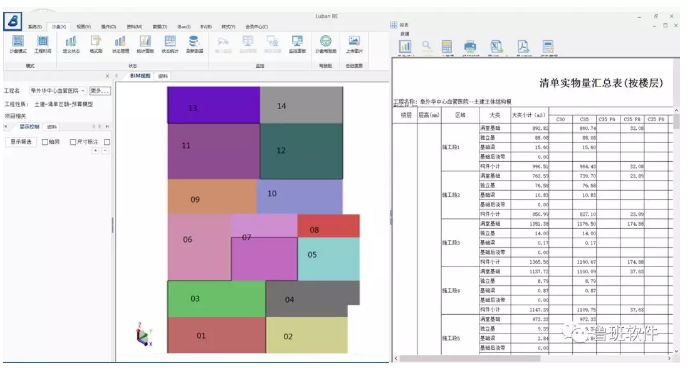The image size is (693, 372).
Task: Click the last-tab arrow in left panel tabs
Action: [x=107, y=127]
